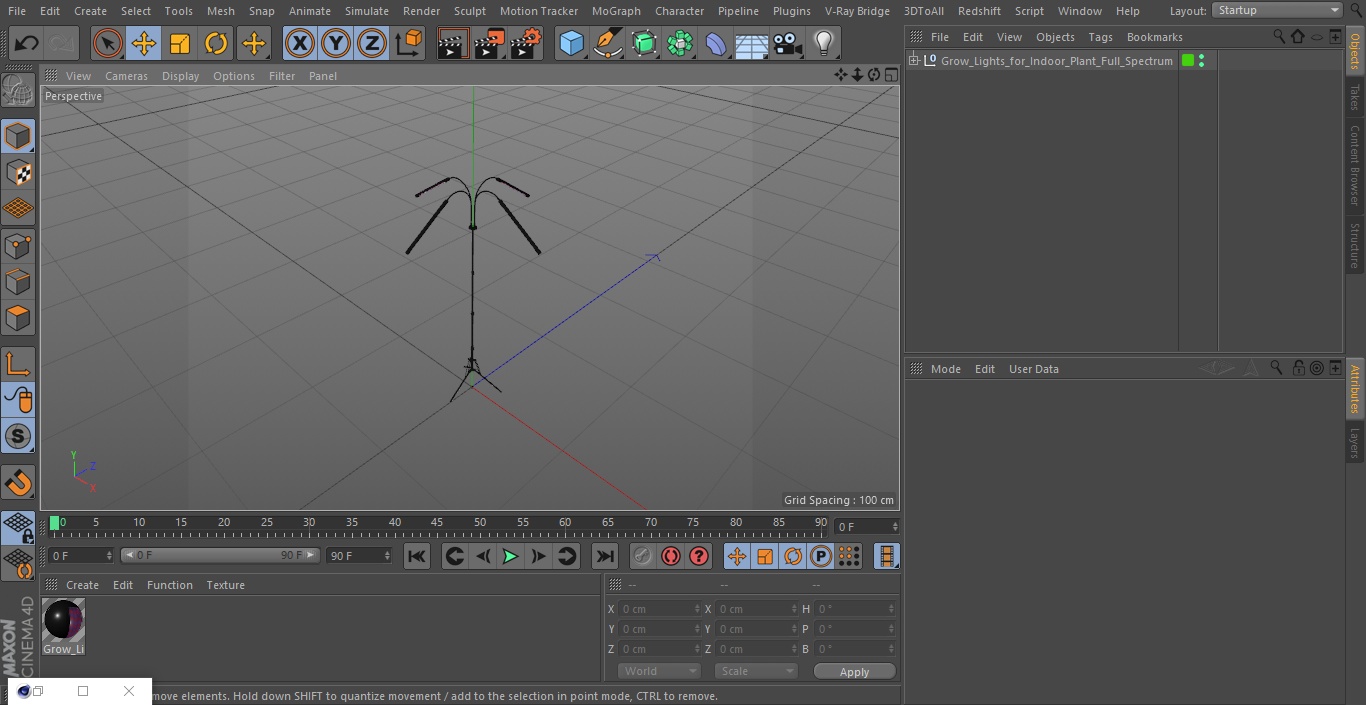Open the viewport Display menu
The width and height of the screenshot is (1366, 705).
click(x=180, y=76)
